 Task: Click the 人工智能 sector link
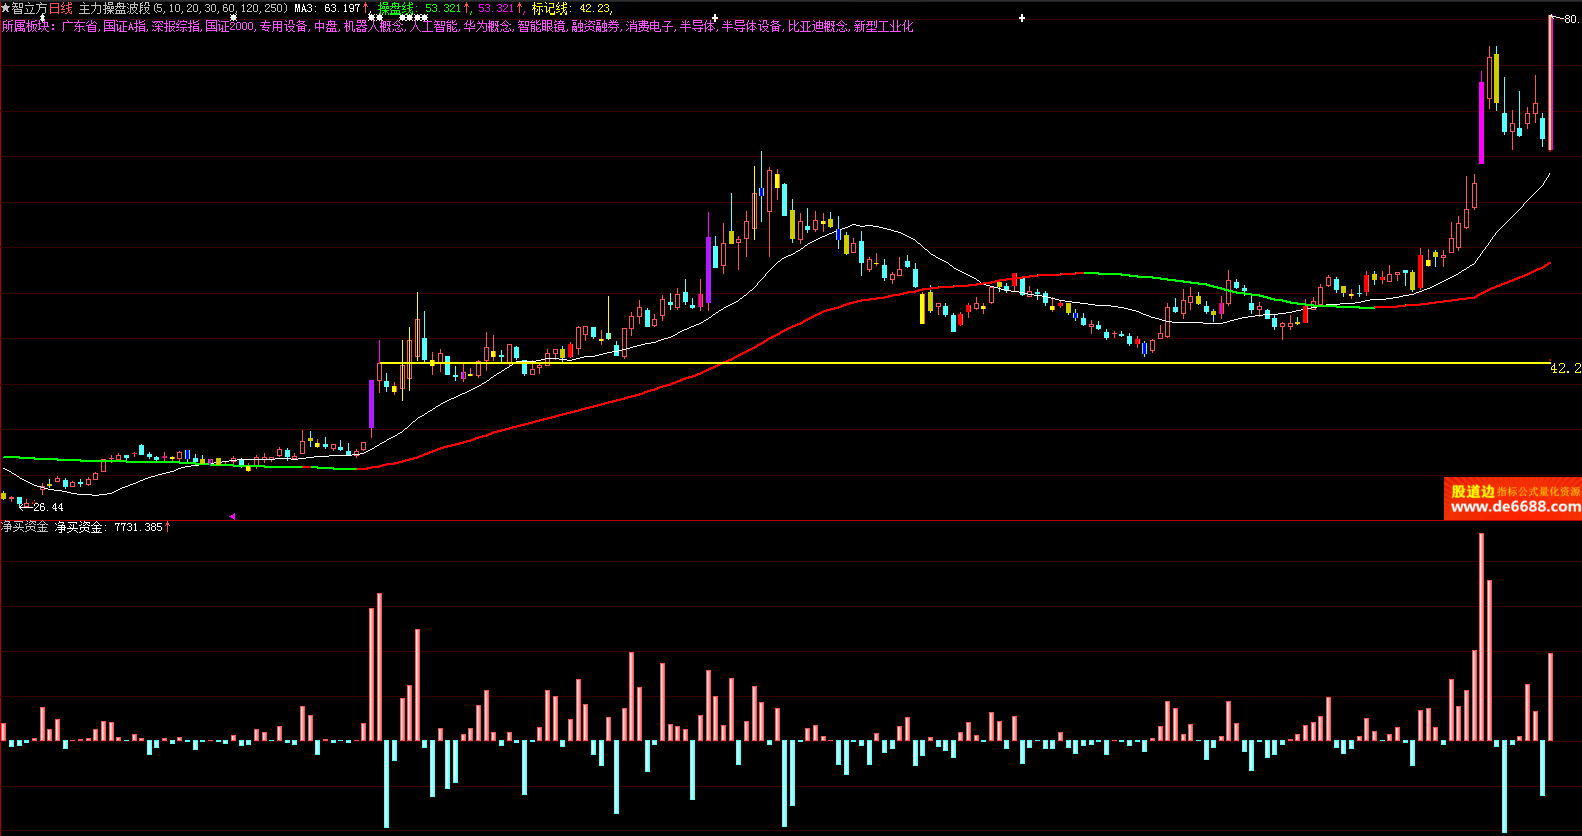tap(433, 26)
